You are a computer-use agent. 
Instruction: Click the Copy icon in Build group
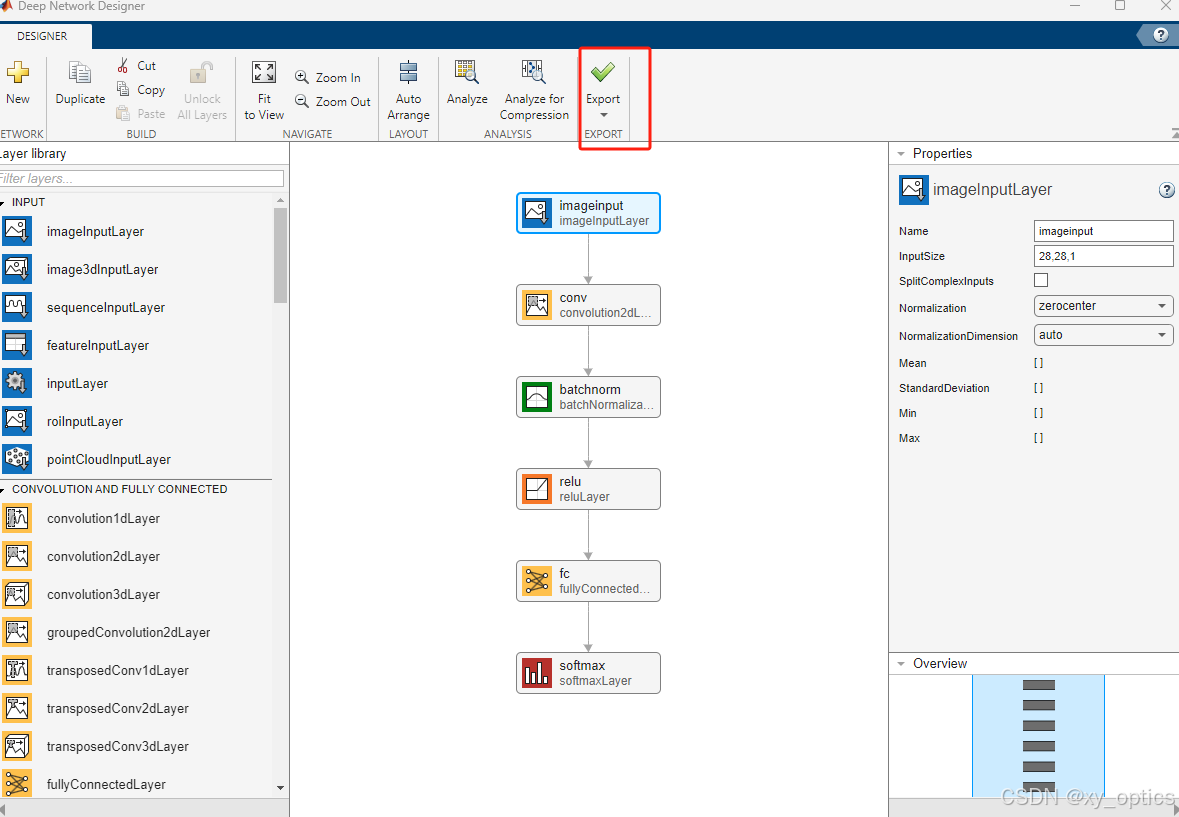(x=123, y=89)
